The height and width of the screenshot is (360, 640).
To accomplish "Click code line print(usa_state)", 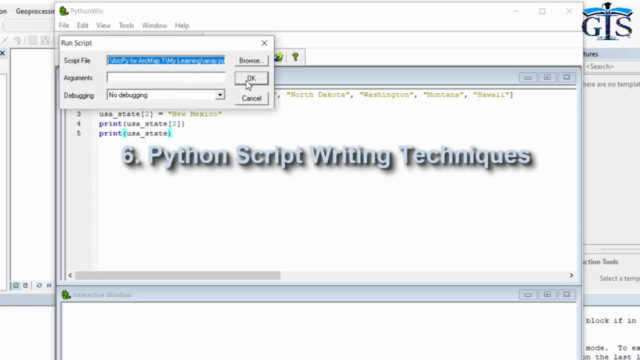I will click(x=135, y=133).
